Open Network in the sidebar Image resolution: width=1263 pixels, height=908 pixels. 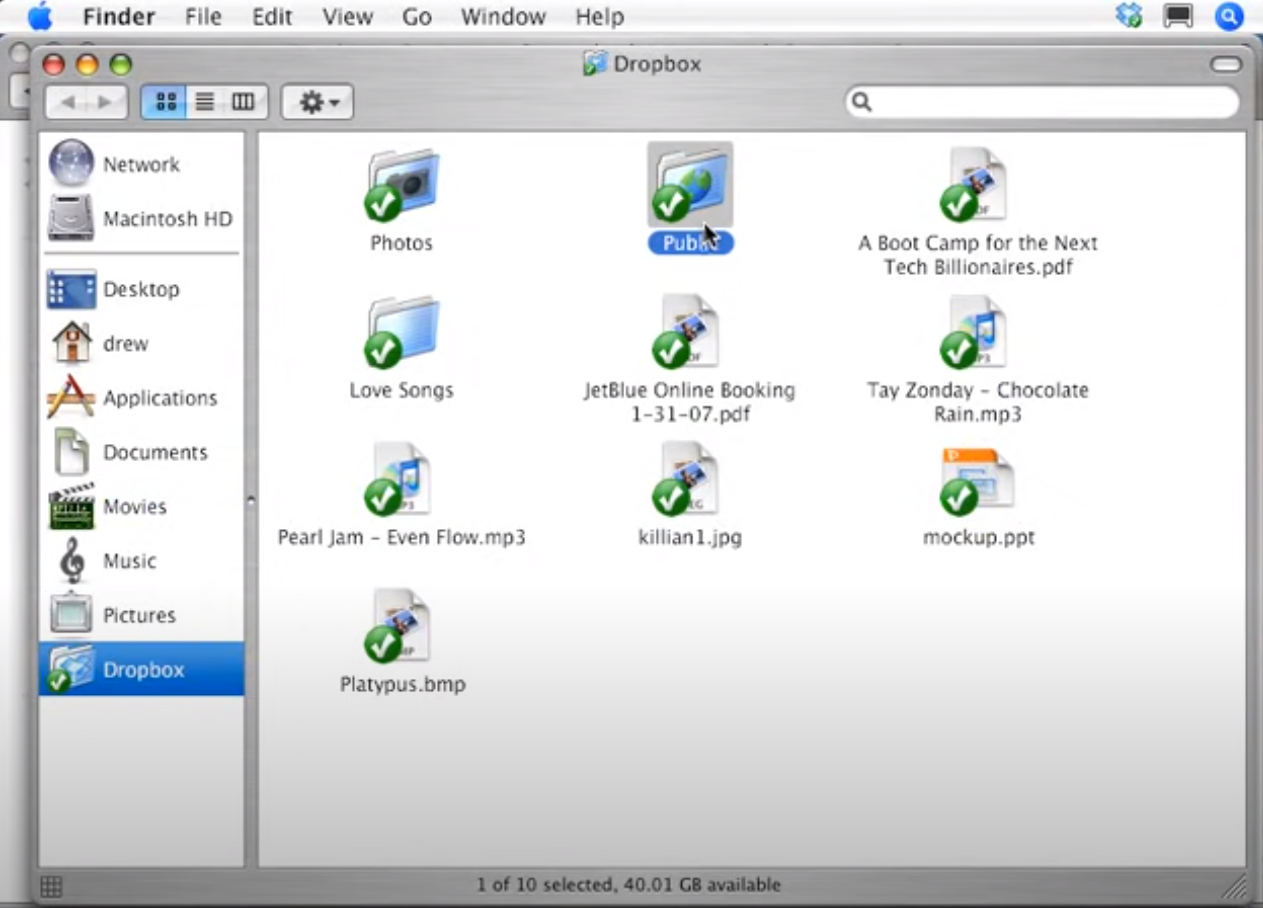point(141,164)
